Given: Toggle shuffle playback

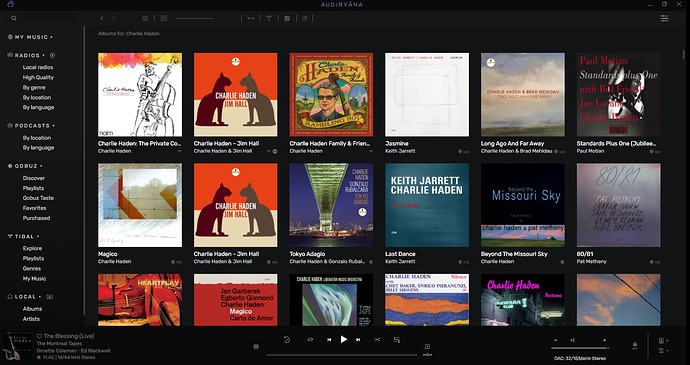Looking at the screenshot, I should (377, 339).
